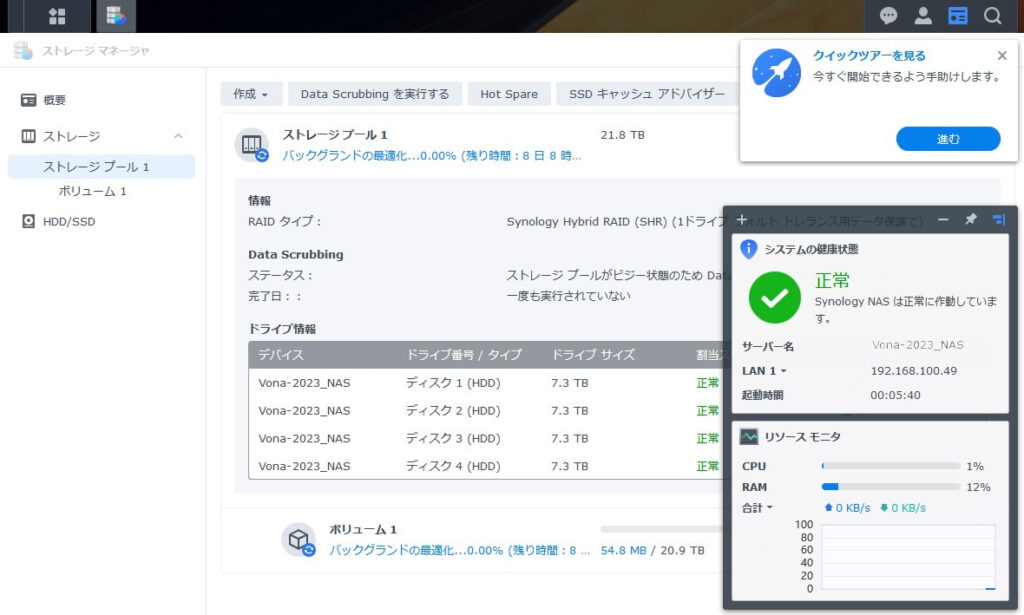Image resolution: width=1024 pixels, height=615 pixels.
Task: Minimize the widget panel
Action: [942, 219]
